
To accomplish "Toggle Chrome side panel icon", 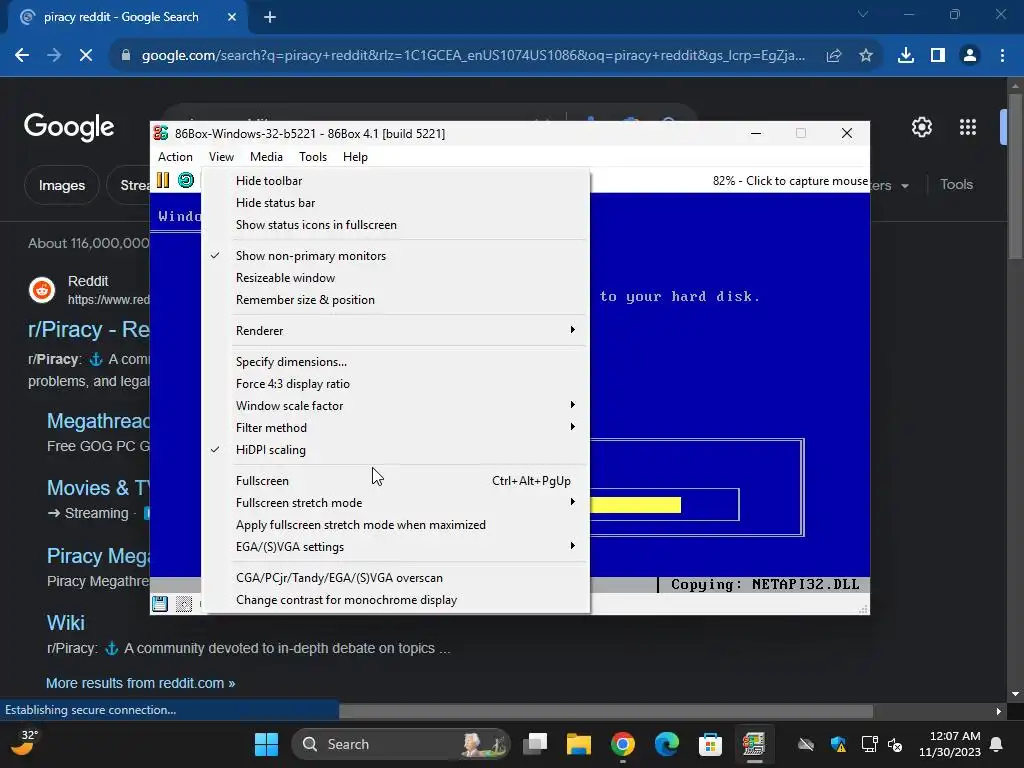I will (938, 56).
